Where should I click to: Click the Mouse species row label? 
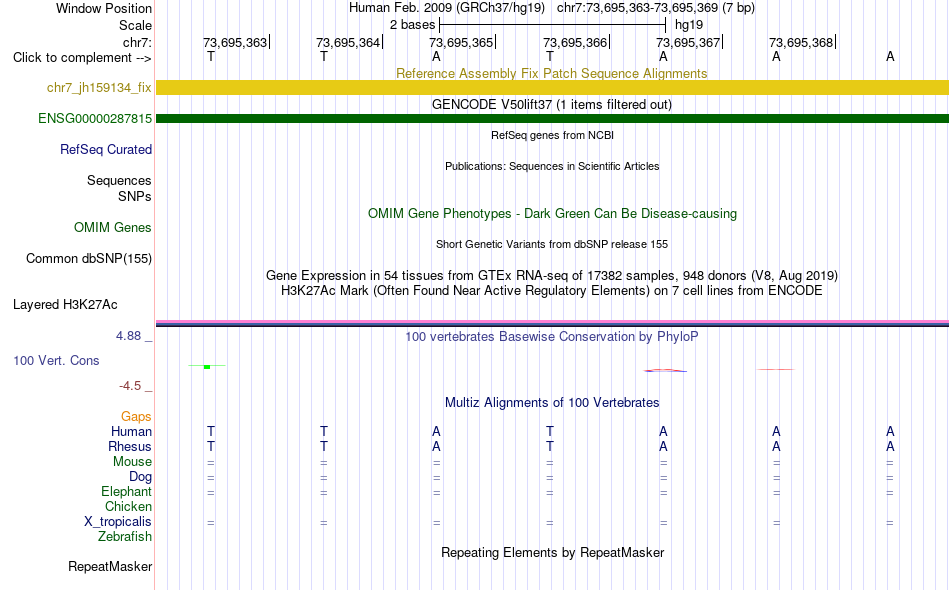[132, 462]
